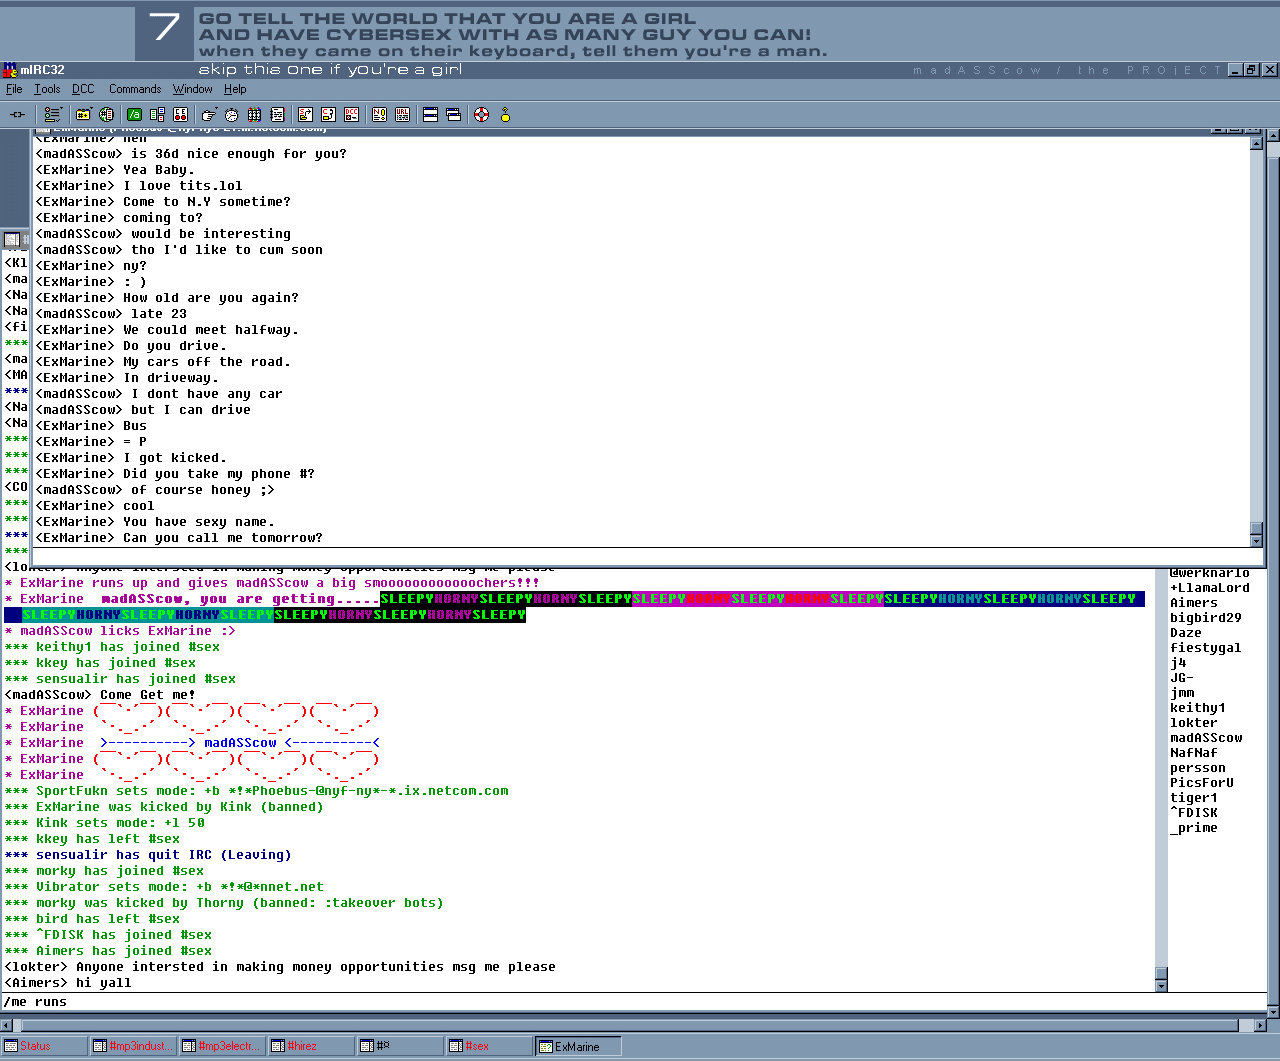Open the Colors settings toolbar icon
The width and height of the screenshot is (1280, 1061).
pyautogui.click(x=255, y=115)
